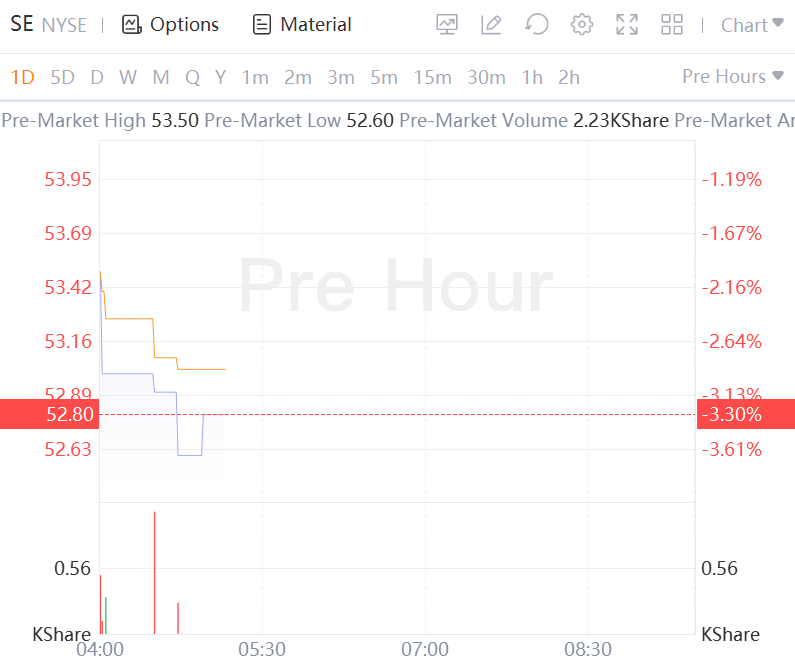Refresh the chart with the circular arrow
This screenshot has width=795, height=662.
(537, 25)
